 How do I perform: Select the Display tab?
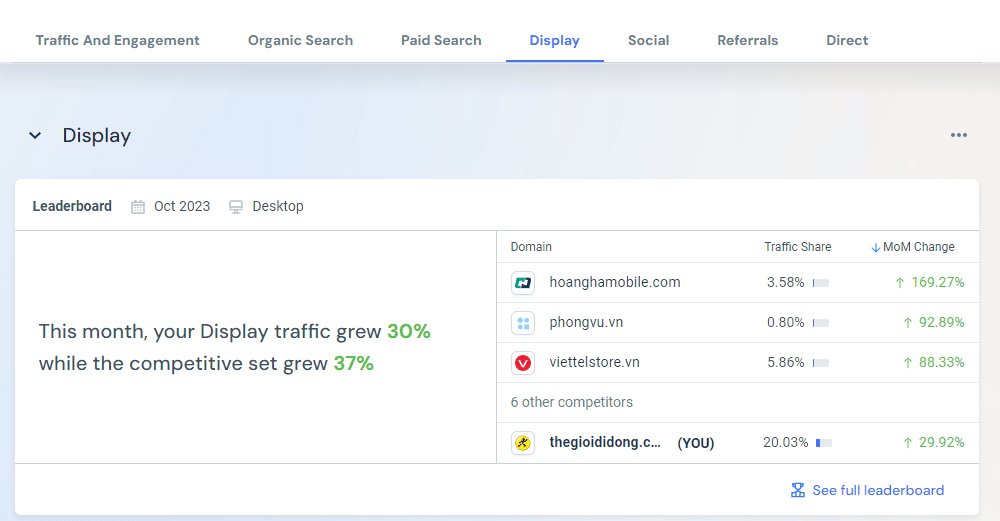point(554,40)
